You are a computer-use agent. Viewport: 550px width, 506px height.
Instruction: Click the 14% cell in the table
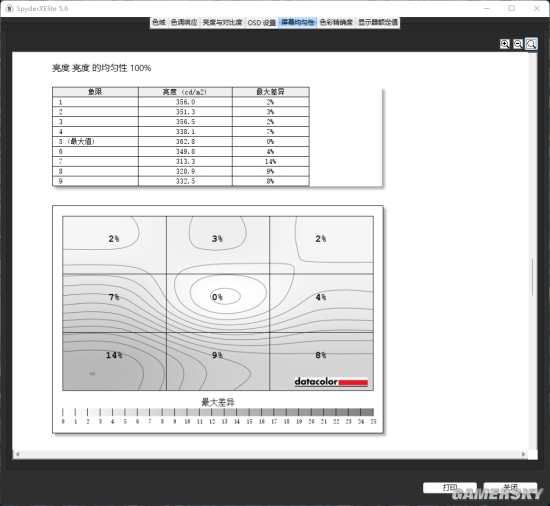[x=270, y=161]
